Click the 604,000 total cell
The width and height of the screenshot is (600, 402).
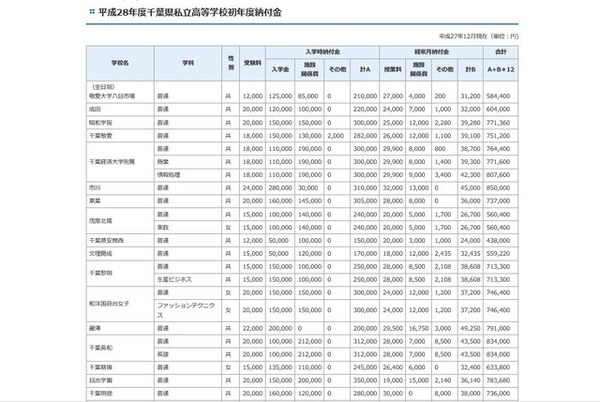(501, 109)
